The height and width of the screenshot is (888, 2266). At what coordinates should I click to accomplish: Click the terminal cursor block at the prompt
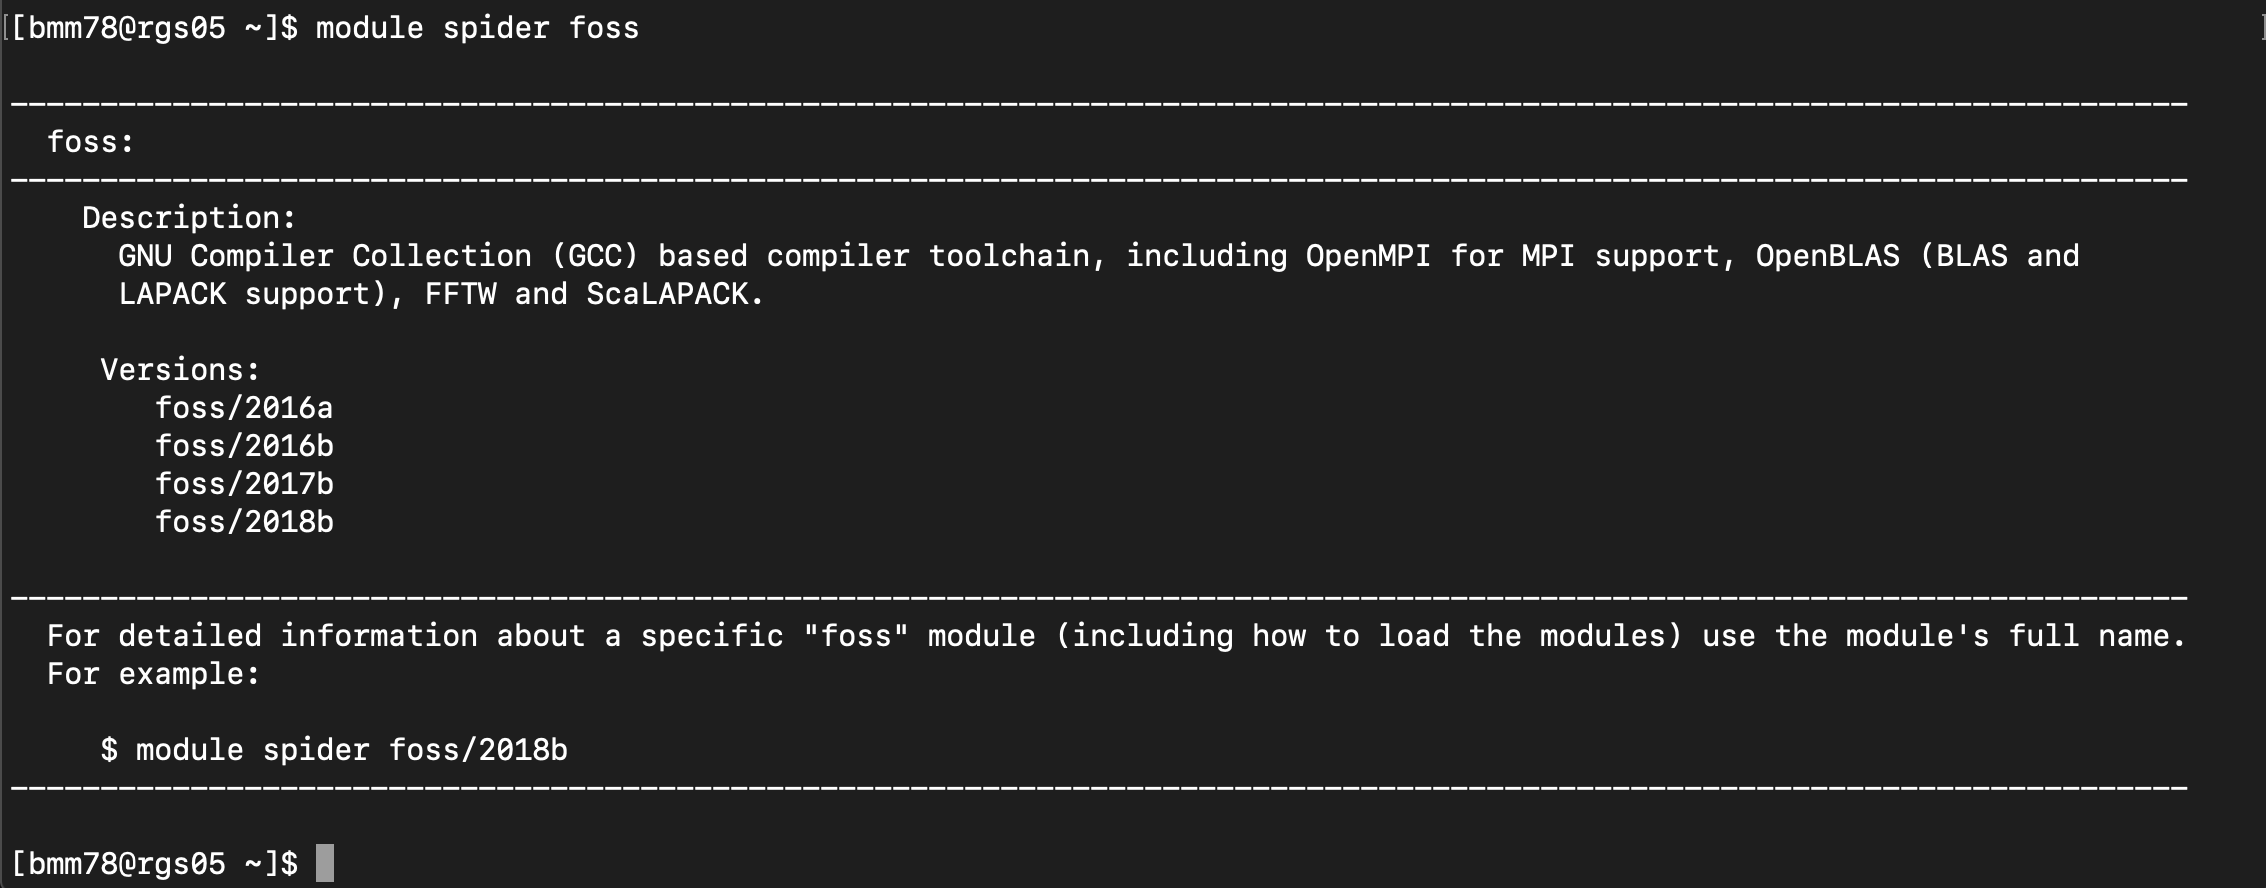pyautogui.click(x=325, y=863)
